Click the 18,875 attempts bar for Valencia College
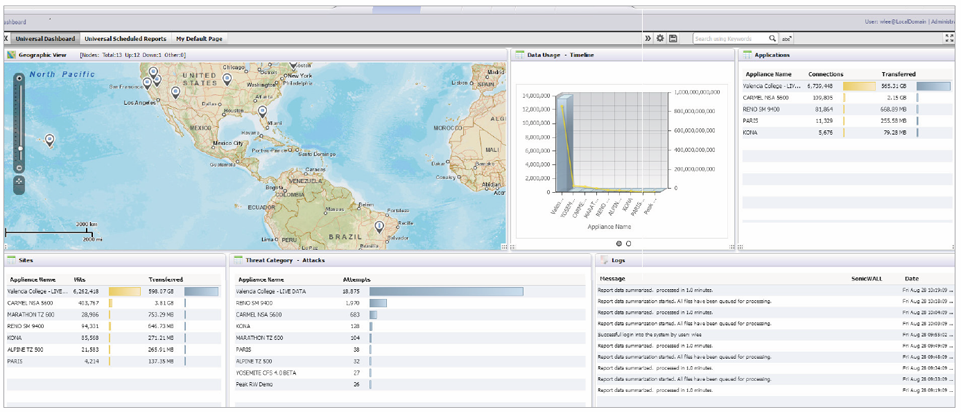The height and width of the screenshot is (412, 961). pos(446,292)
